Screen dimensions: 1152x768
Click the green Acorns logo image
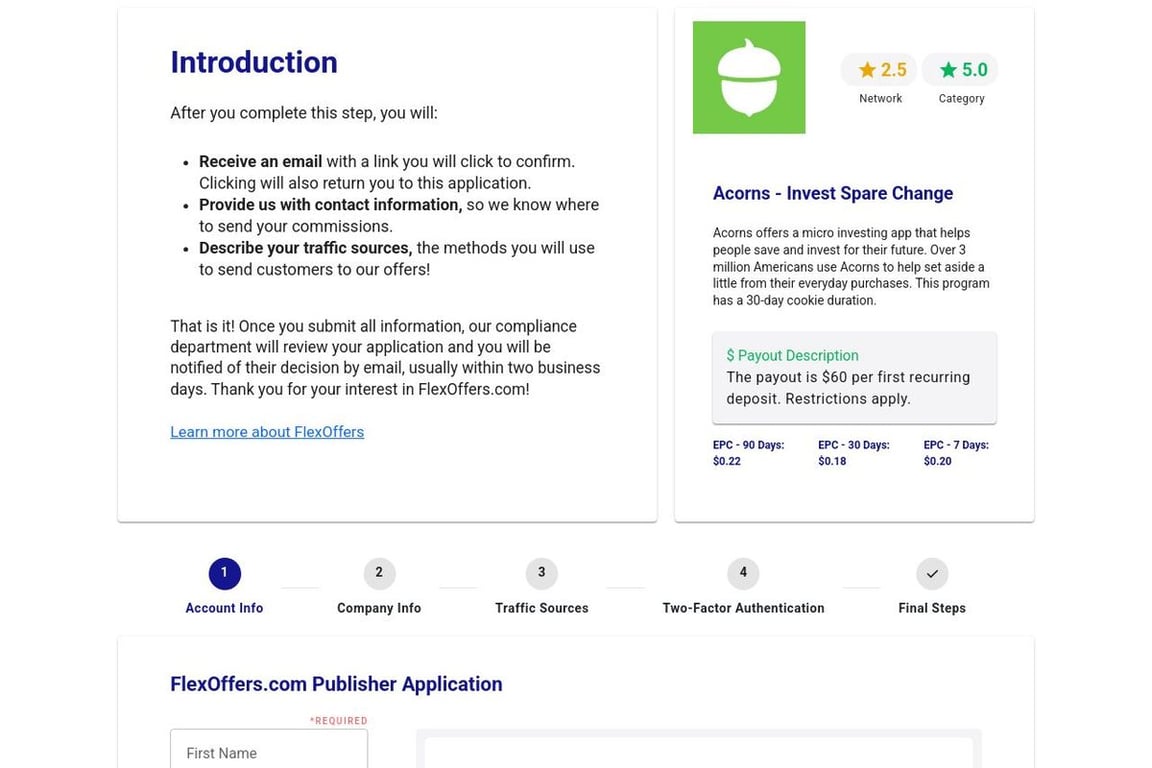(749, 77)
